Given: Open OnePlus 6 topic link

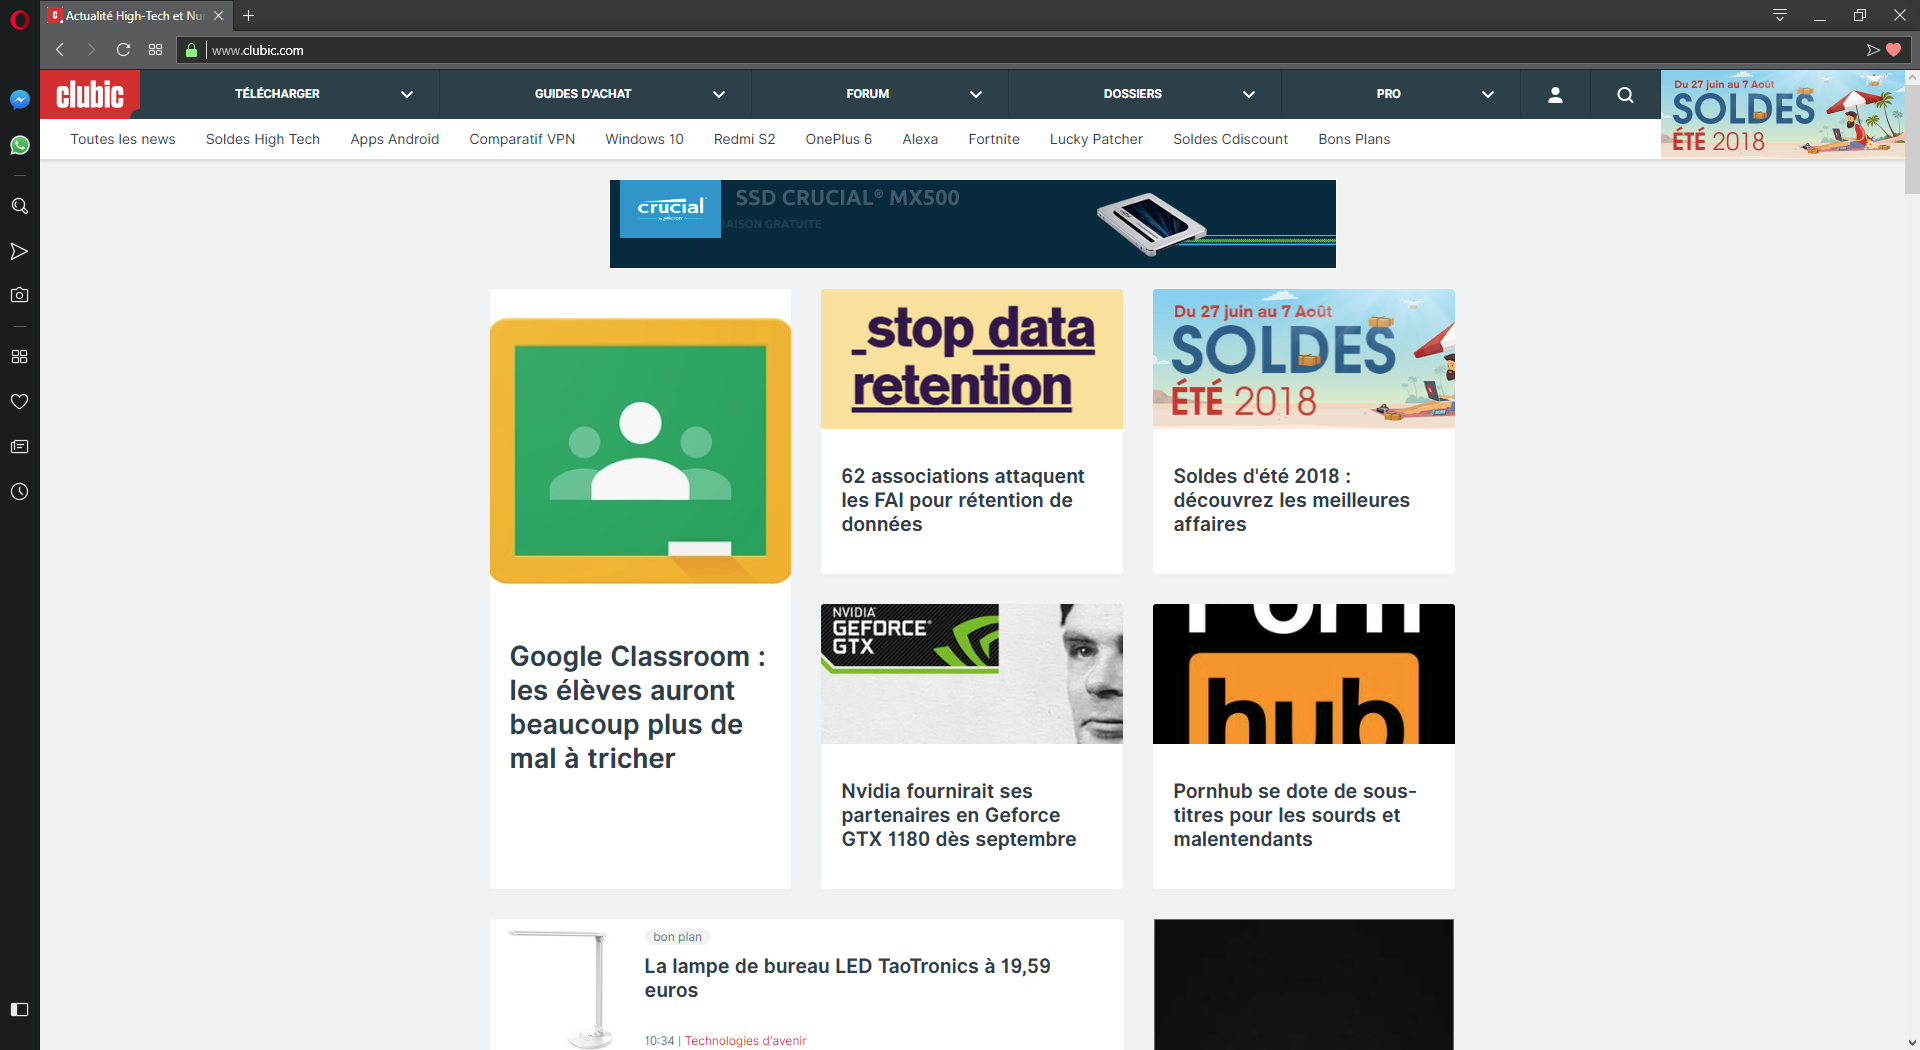Looking at the screenshot, I should (839, 139).
